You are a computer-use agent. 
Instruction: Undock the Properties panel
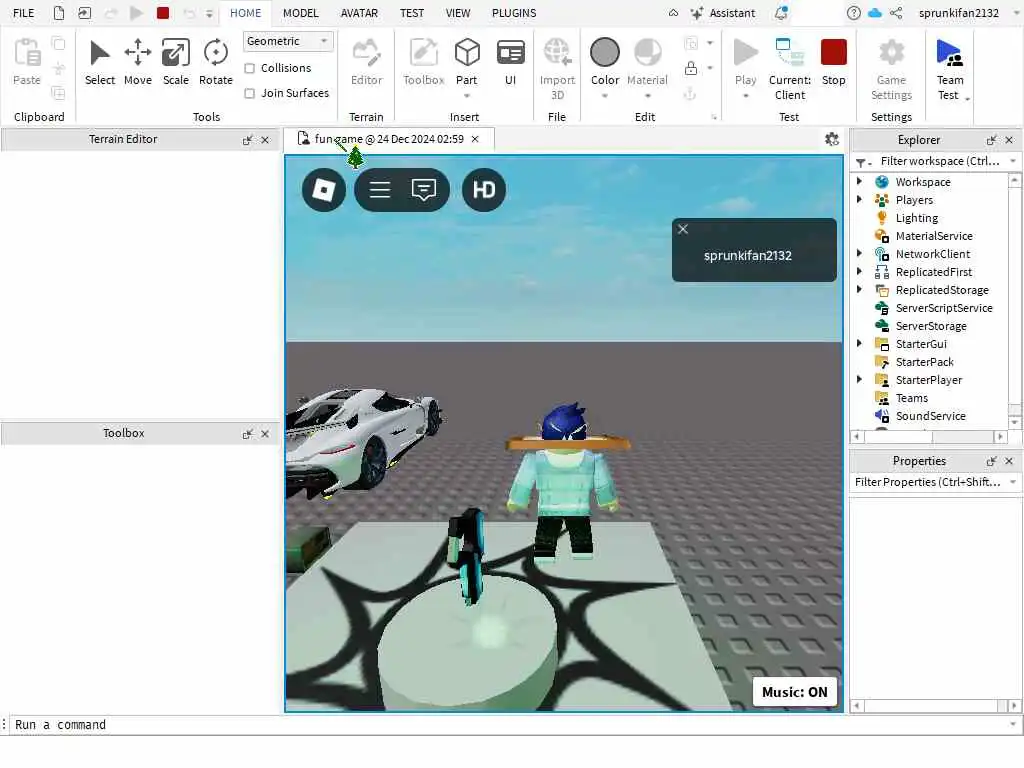click(991, 461)
